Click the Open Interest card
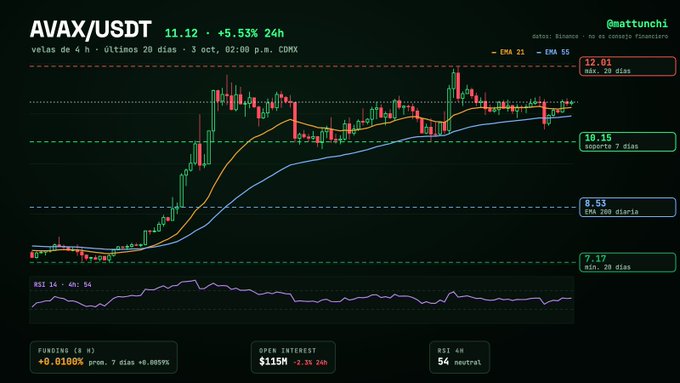Screen dimensions: 680x383 pos(293,357)
